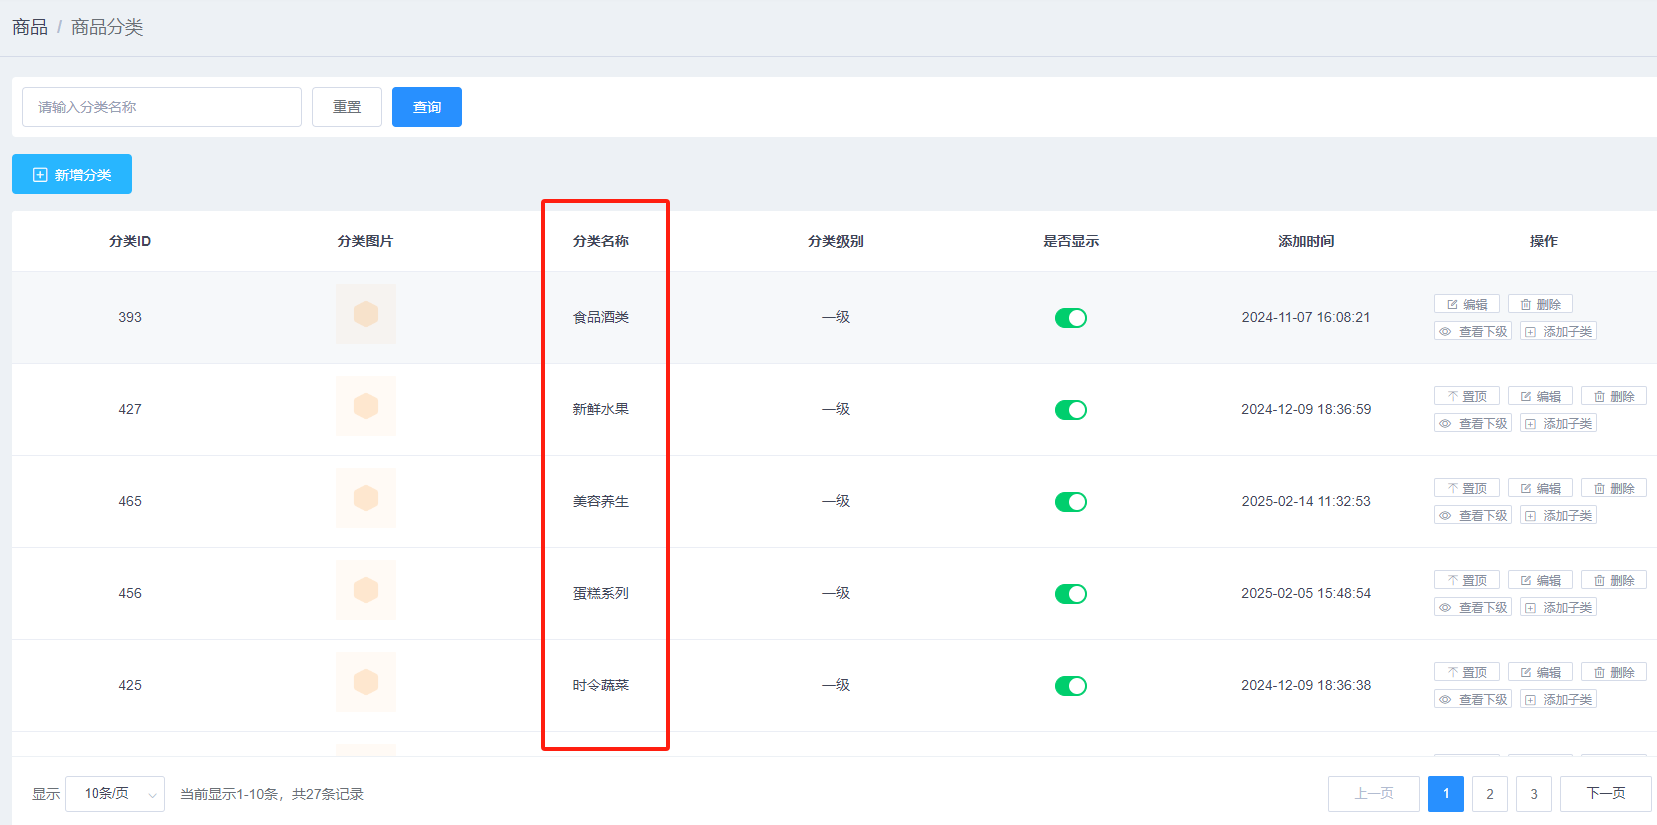Click 添加子类 plus icon for 时令蔬菜

pyautogui.click(x=1530, y=699)
